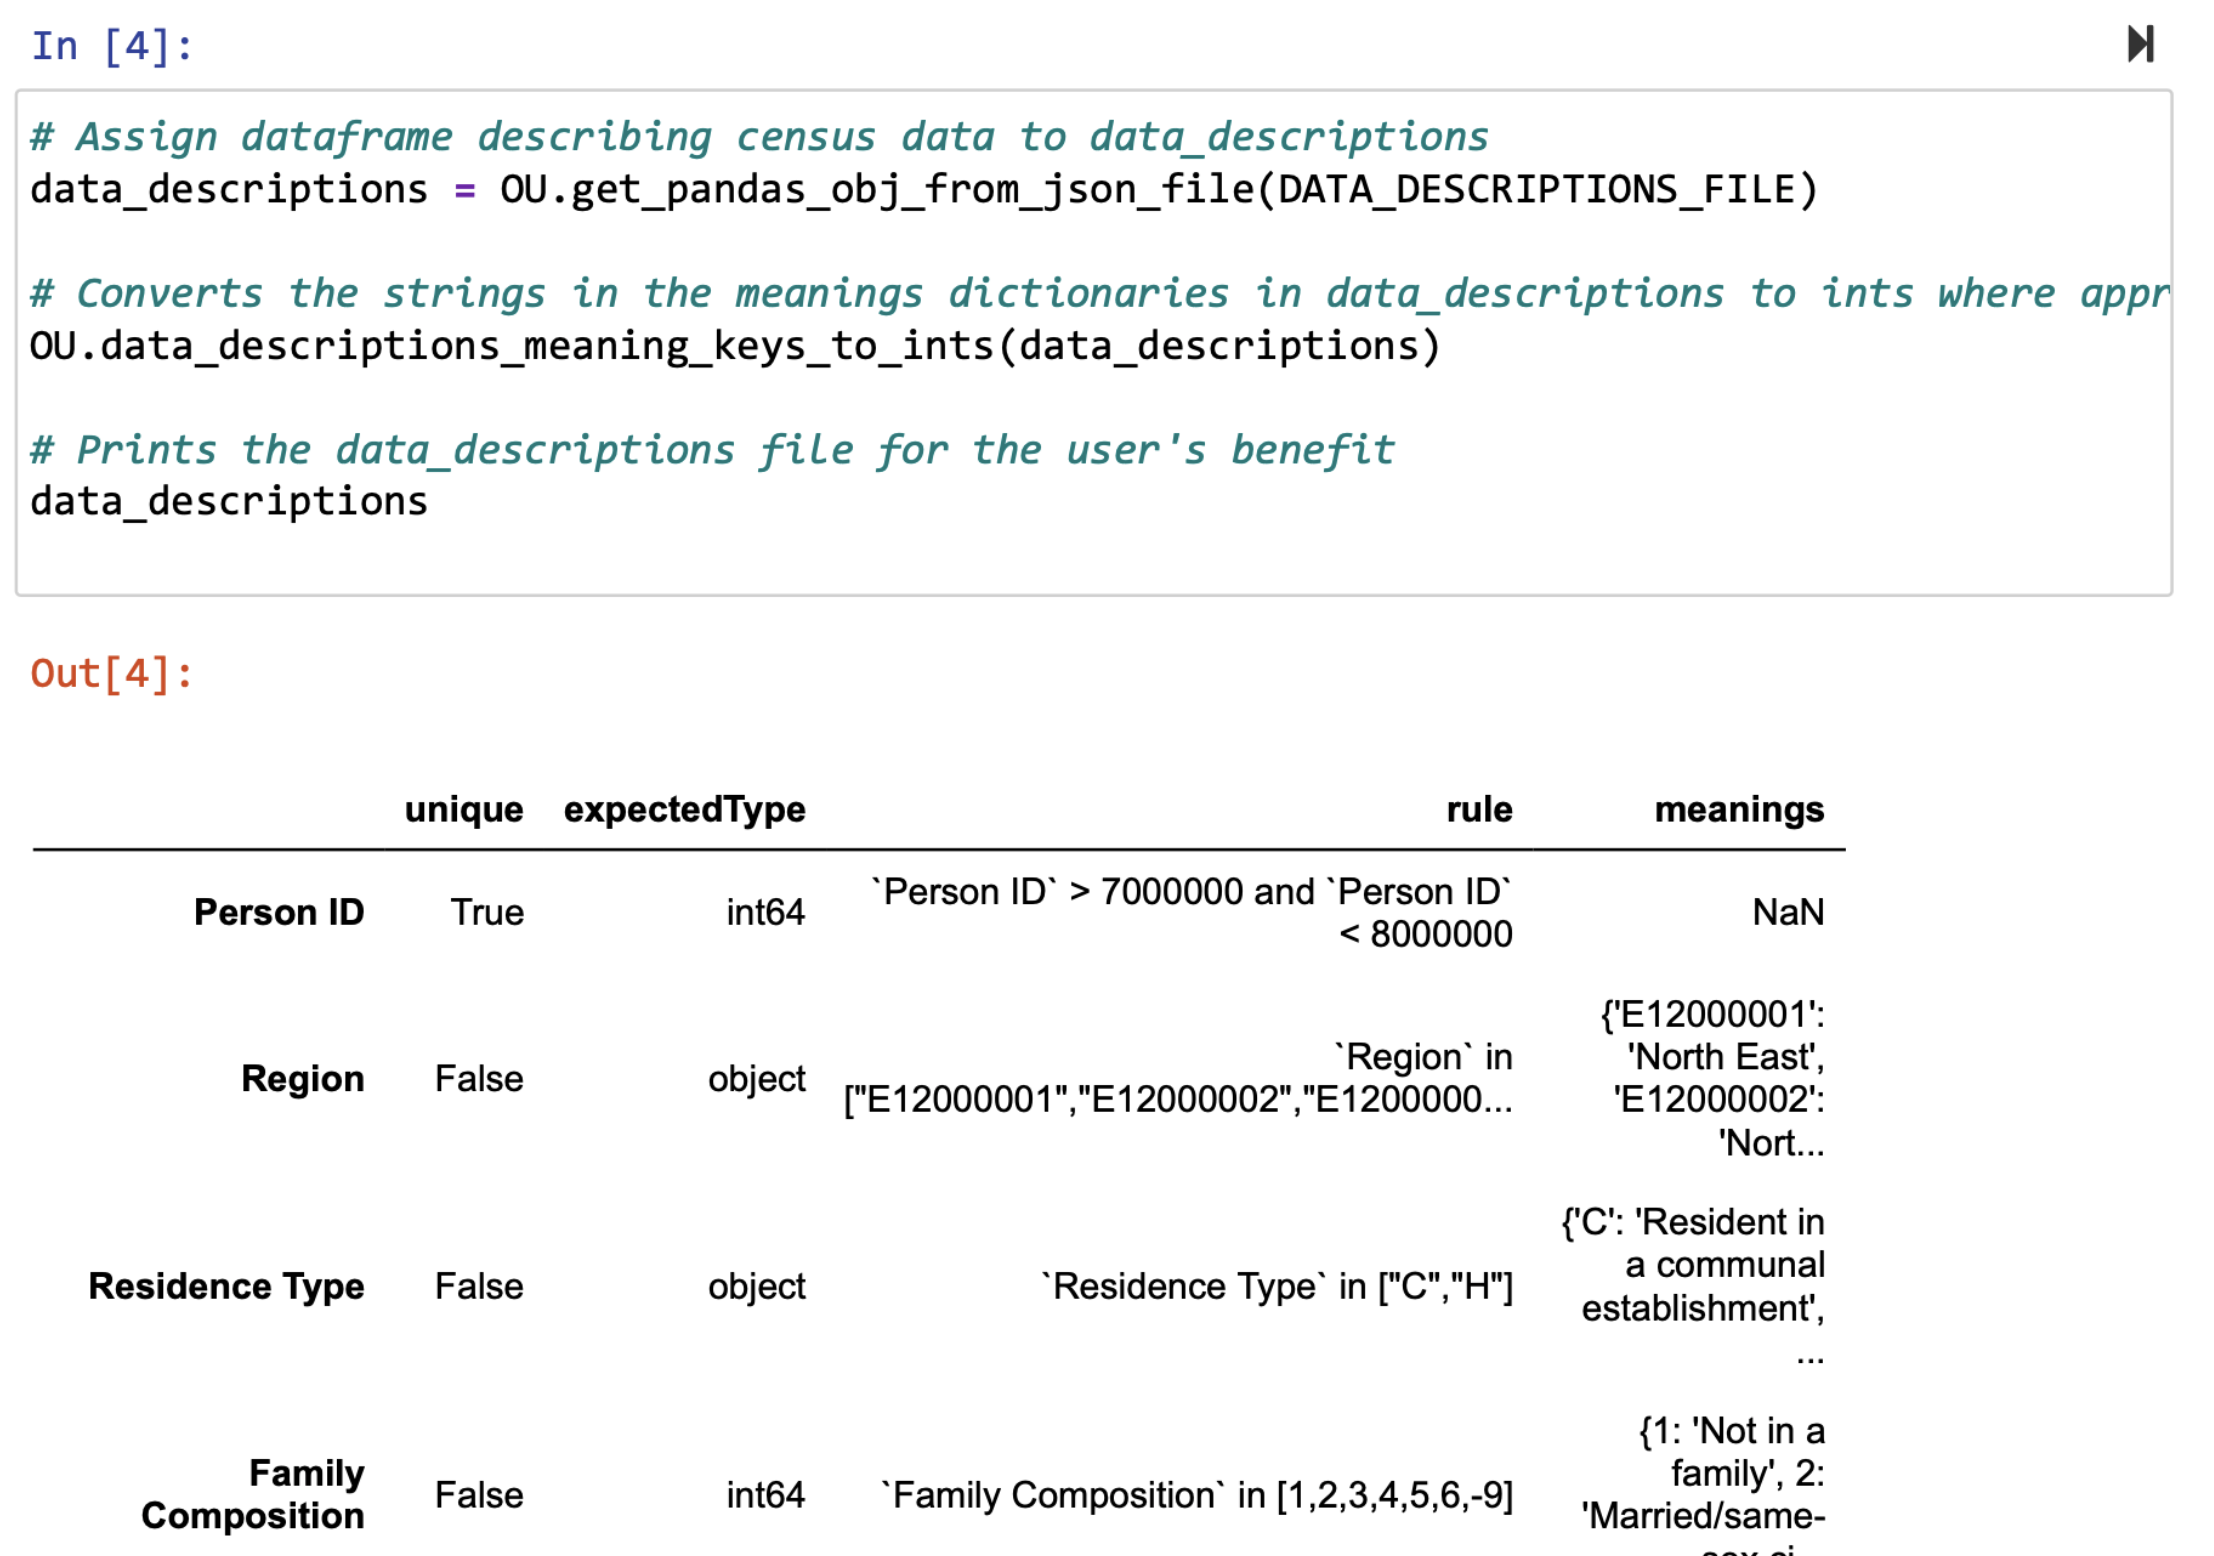Click the 'Prints the data_descriptions file' comment
The height and width of the screenshot is (1556, 2214).
711,450
